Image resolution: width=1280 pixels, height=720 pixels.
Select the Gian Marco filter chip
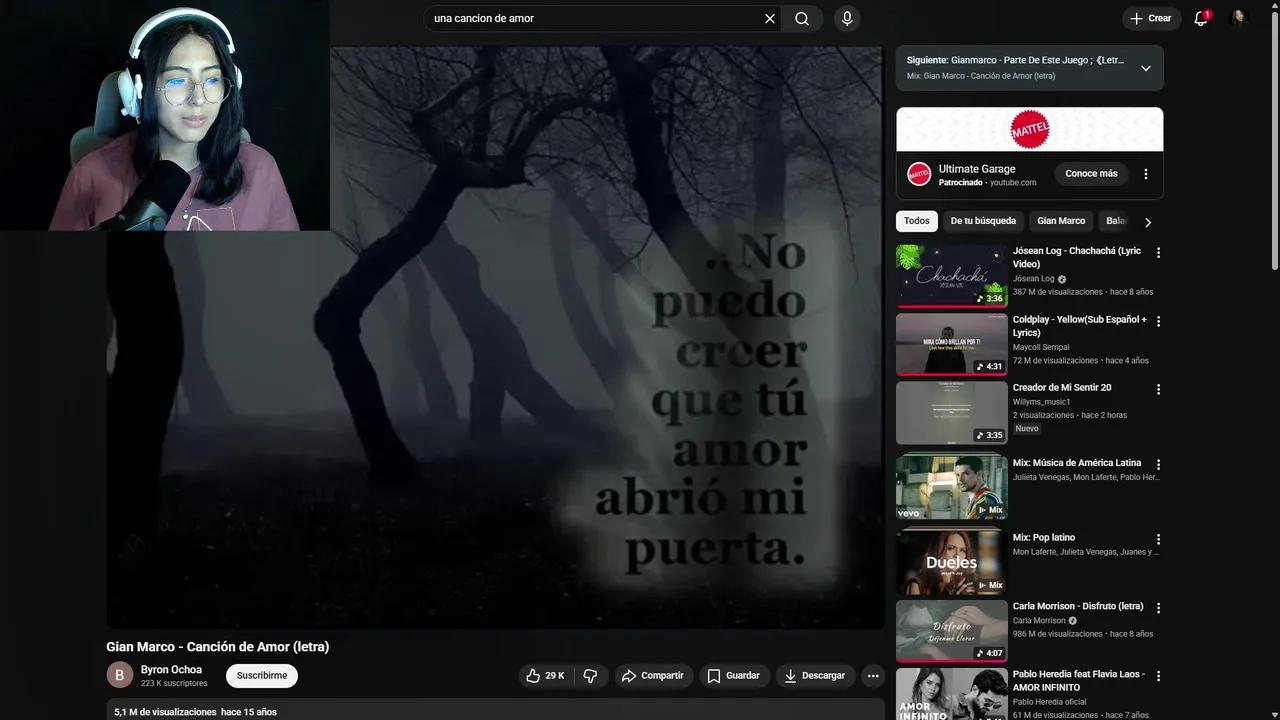coord(1061,221)
